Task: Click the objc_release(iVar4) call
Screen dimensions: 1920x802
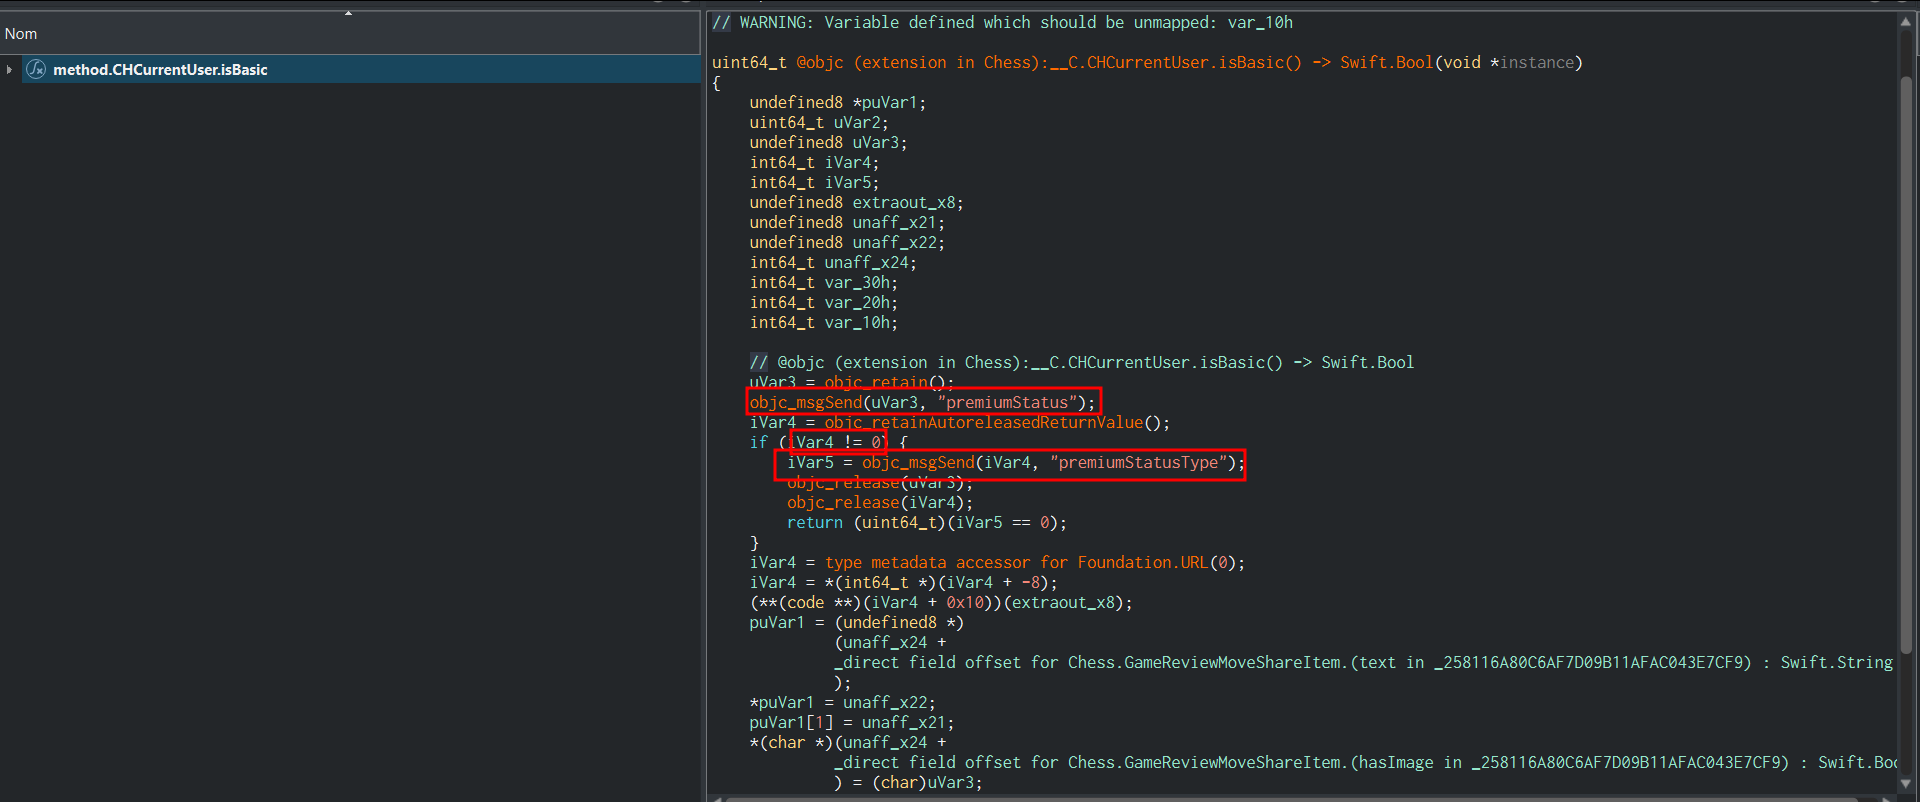Action: tap(879, 503)
